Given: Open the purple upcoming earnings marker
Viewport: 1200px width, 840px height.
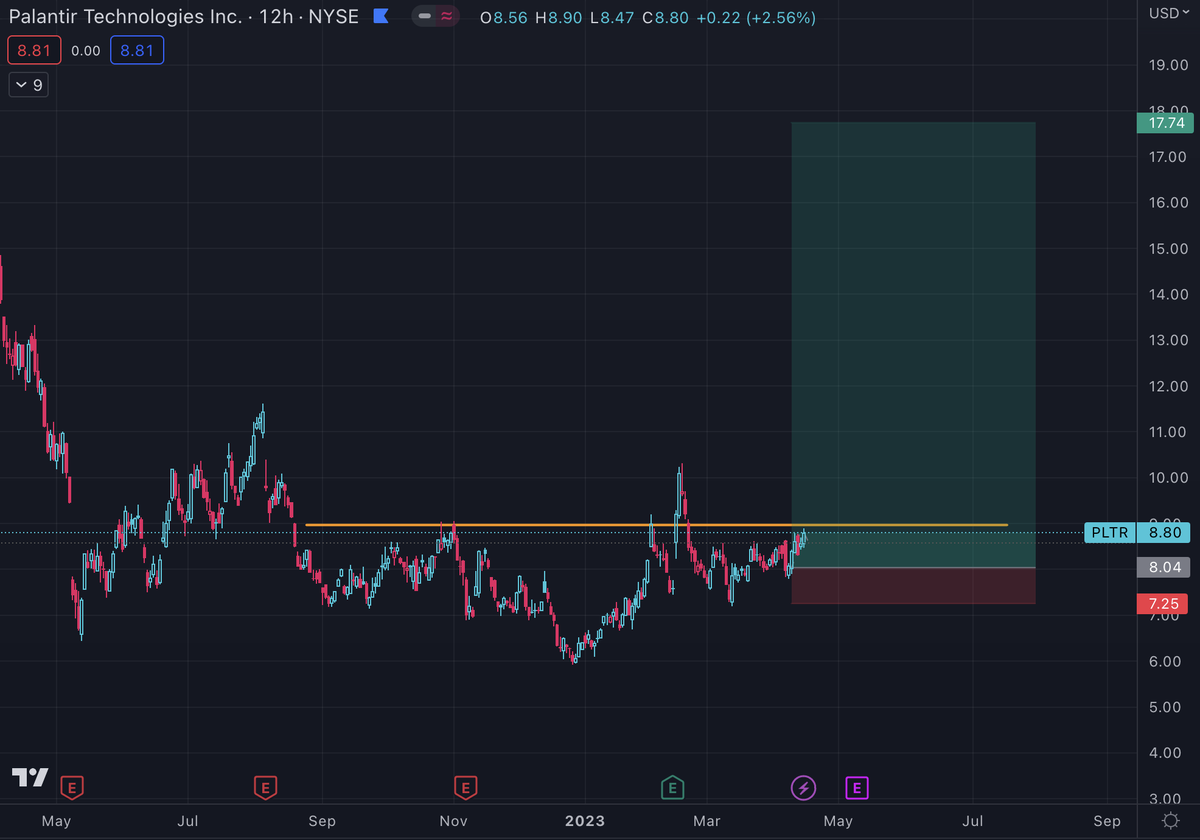Looking at the screenshot, I should pyautogui.click(x=857, y=788).
